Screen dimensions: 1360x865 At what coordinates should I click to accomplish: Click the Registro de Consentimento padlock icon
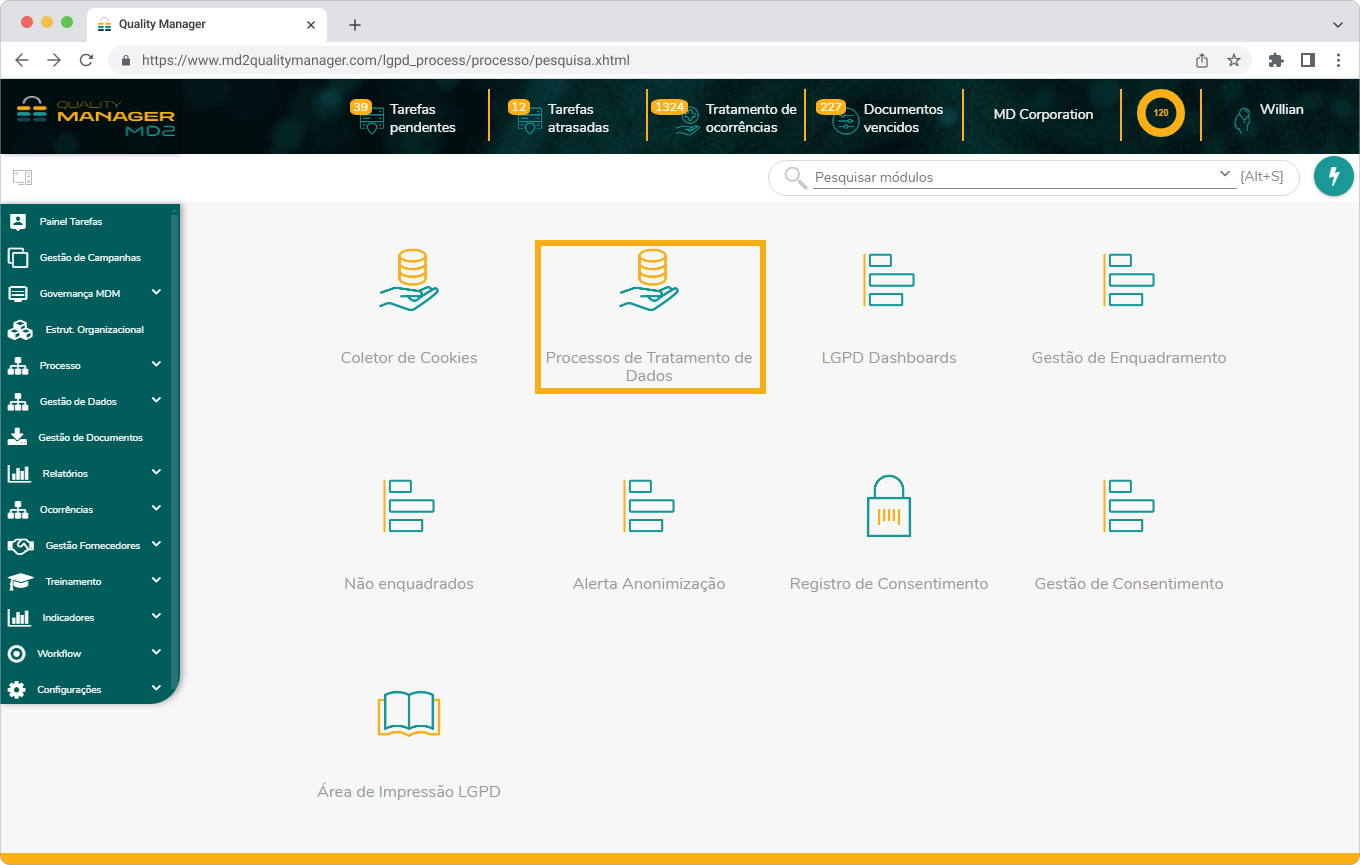pyautogui.click(x=888, y=506)
